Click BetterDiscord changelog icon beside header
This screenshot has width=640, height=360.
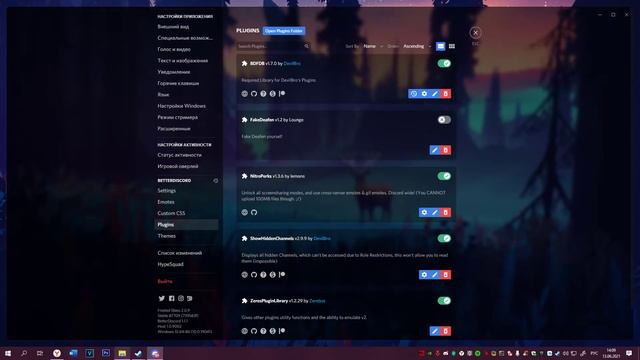click(216, 180)
